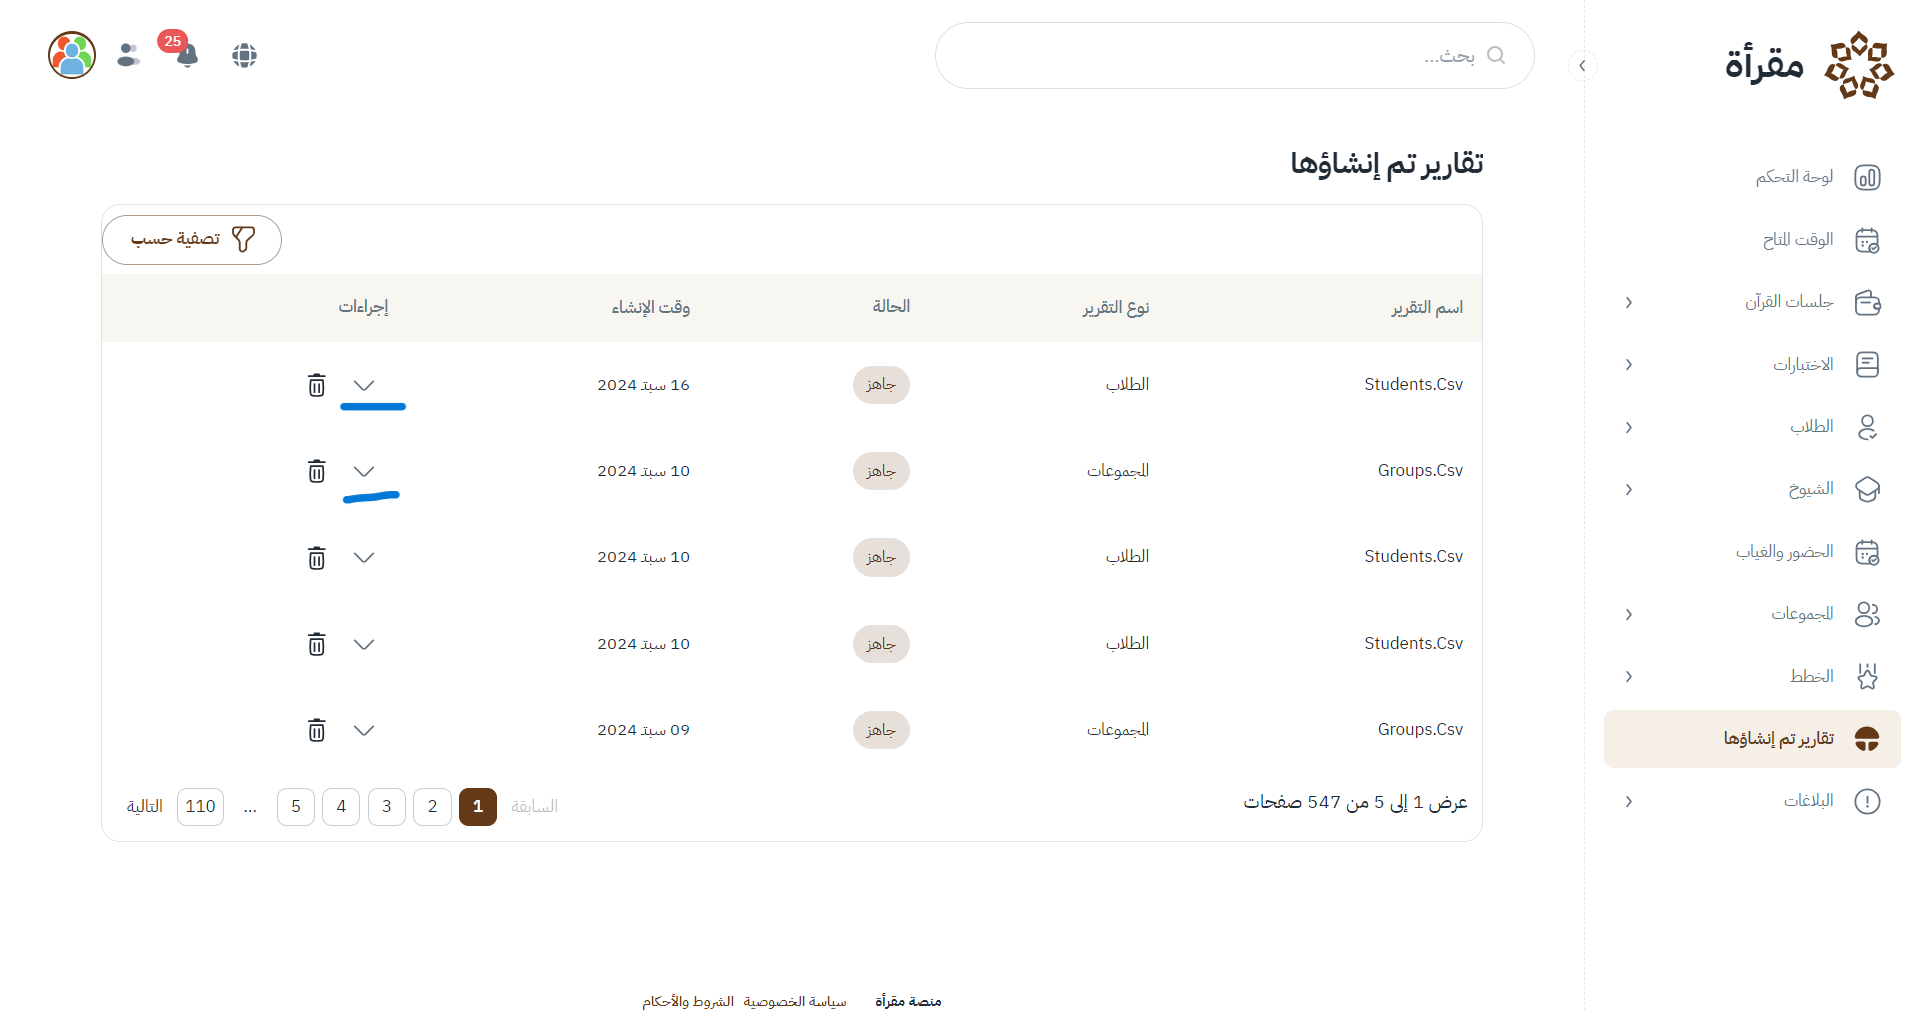Click the users icon in header
The width and height of the screenshot is (1920, 1022).
pyautogui.click(x=128, y=55)
